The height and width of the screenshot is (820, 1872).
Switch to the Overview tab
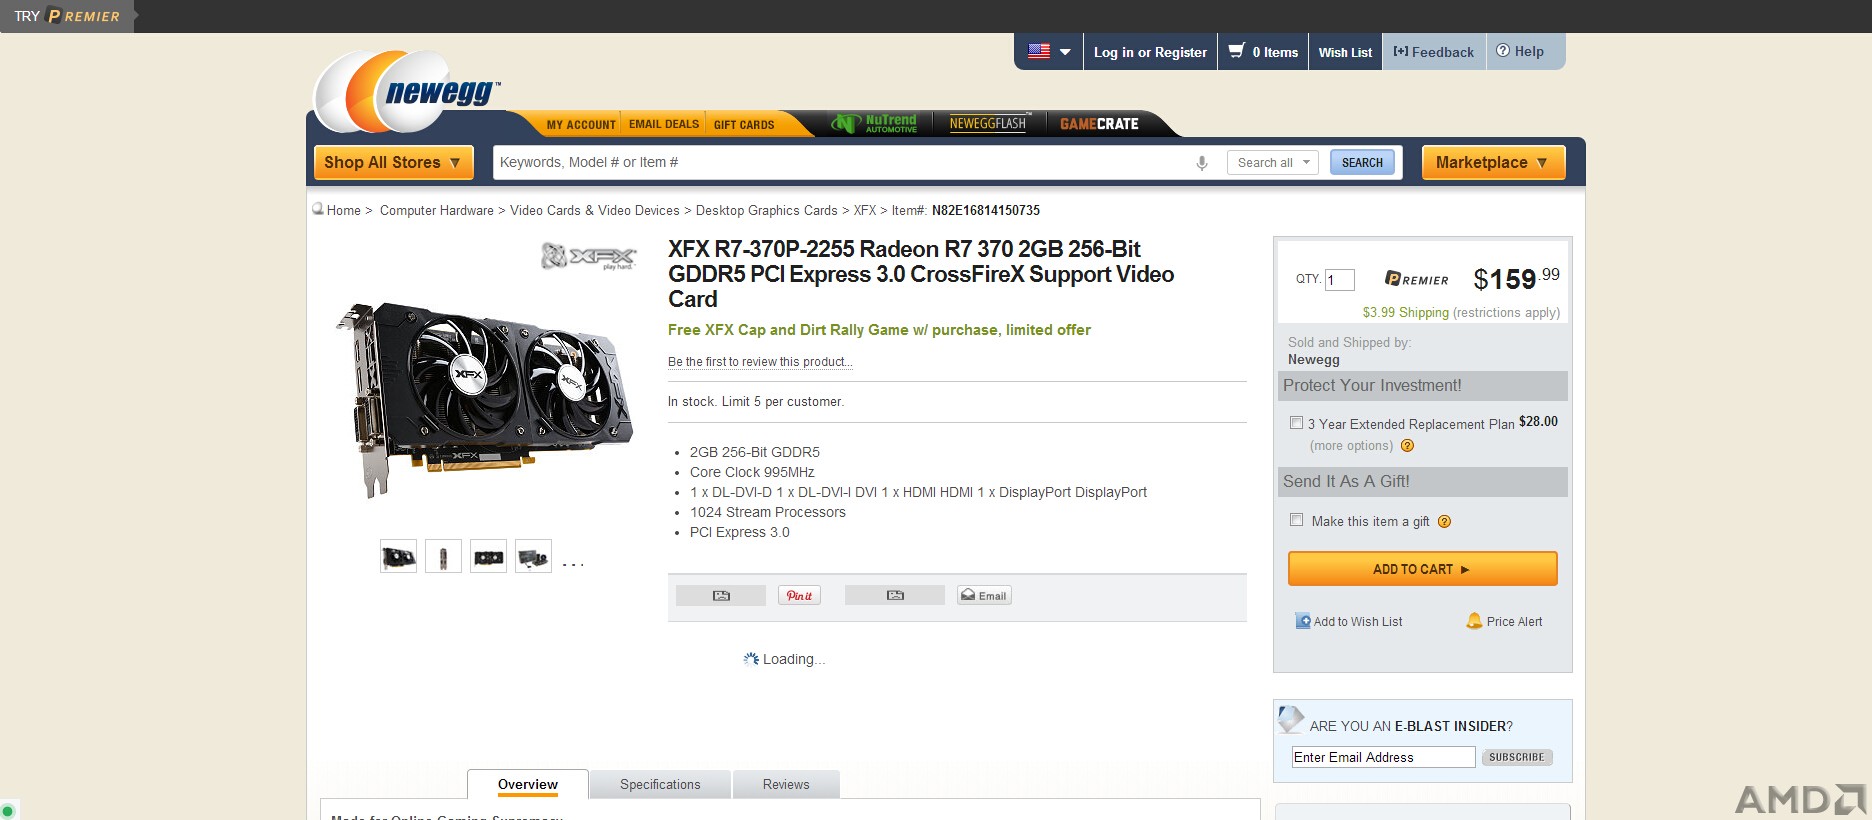(x=528, y=784)
